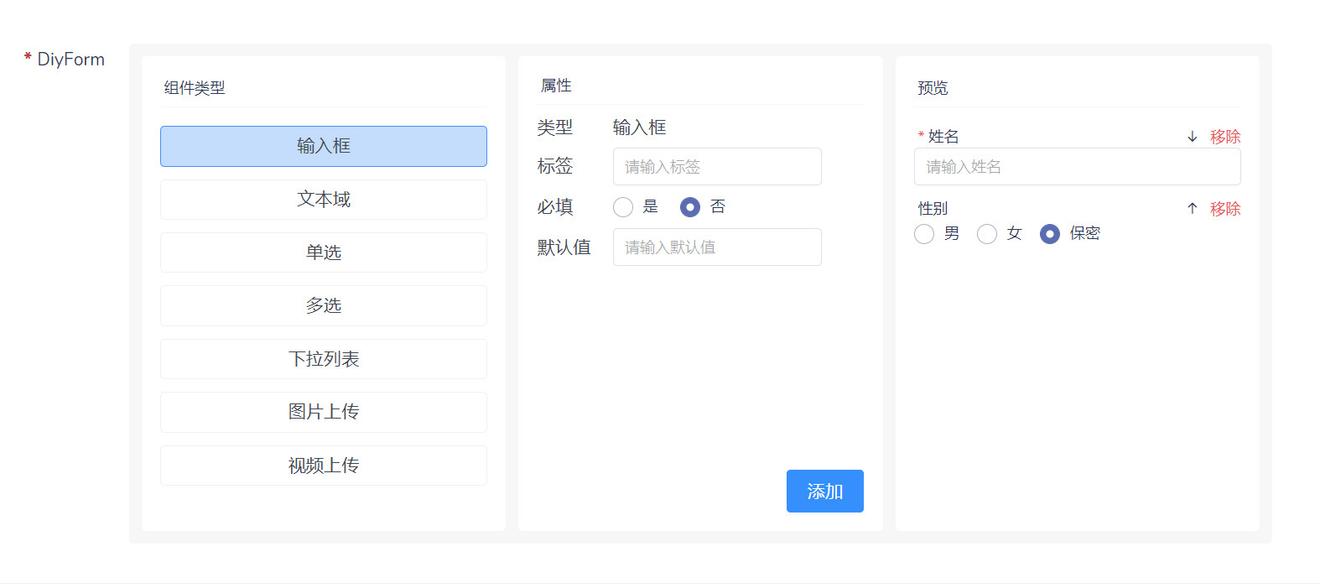Choose the 单选 component type
The width and height of the screenshot is (1320, 588).
pyautogui.click(x=323, y=252)
